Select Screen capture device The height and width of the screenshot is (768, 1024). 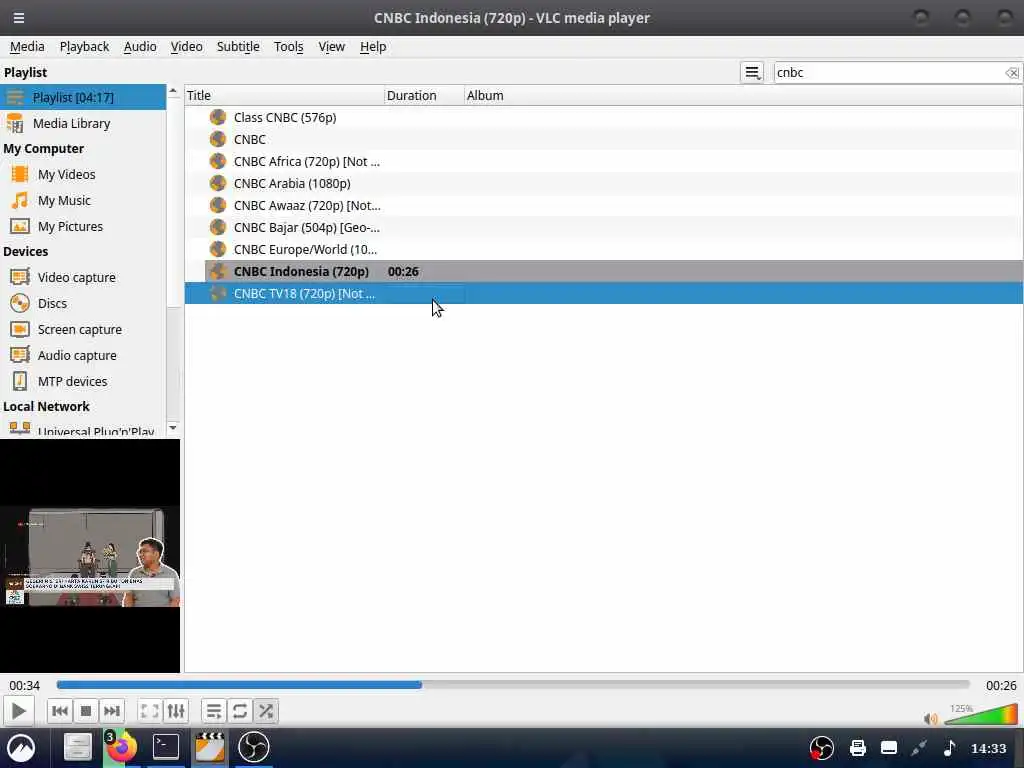[x=83, y=330]
